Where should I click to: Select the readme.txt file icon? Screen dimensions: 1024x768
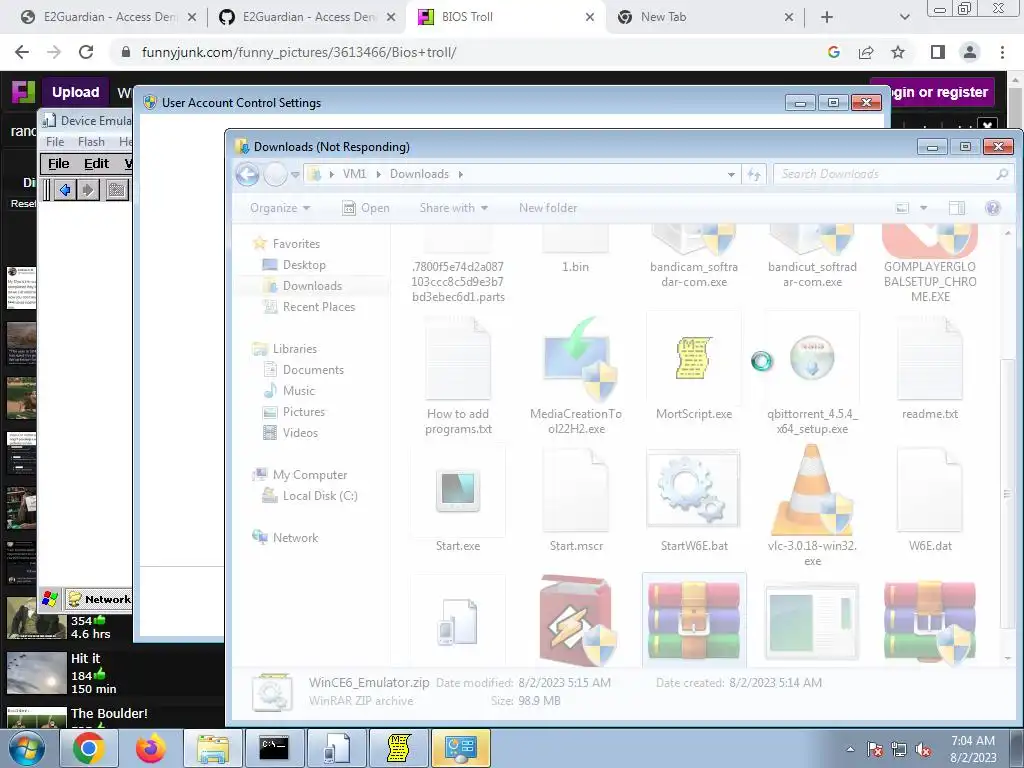click(930, 358)
